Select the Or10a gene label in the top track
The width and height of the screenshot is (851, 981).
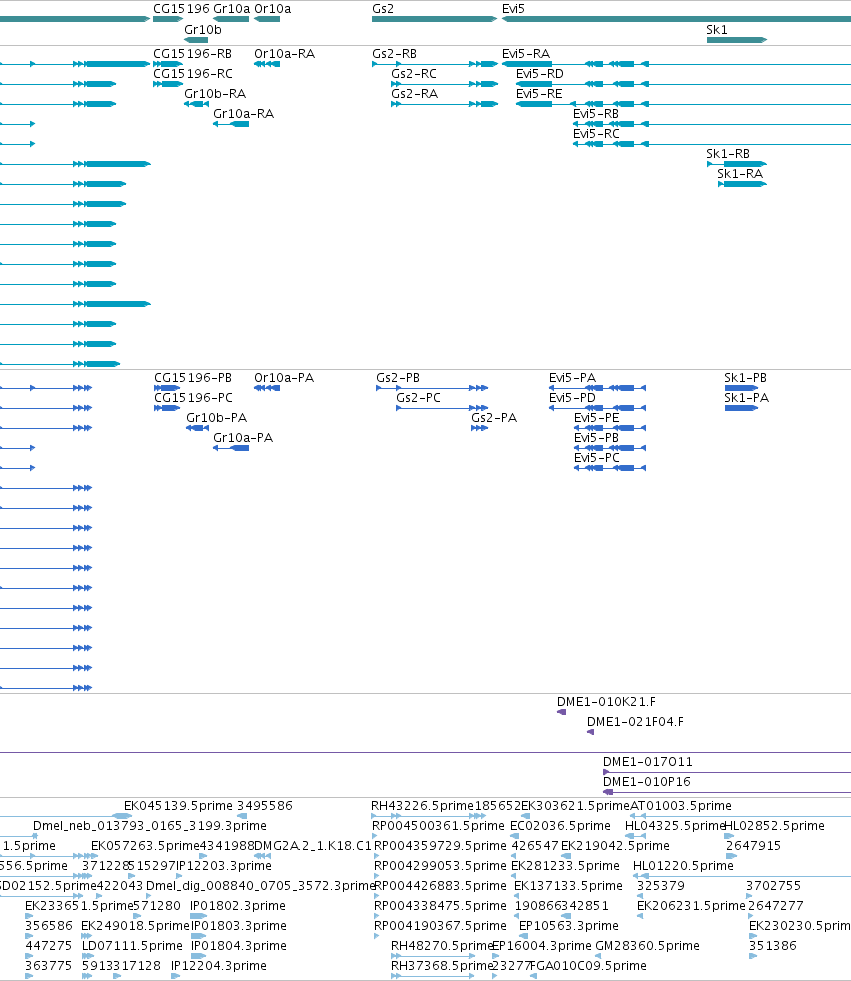273,9
